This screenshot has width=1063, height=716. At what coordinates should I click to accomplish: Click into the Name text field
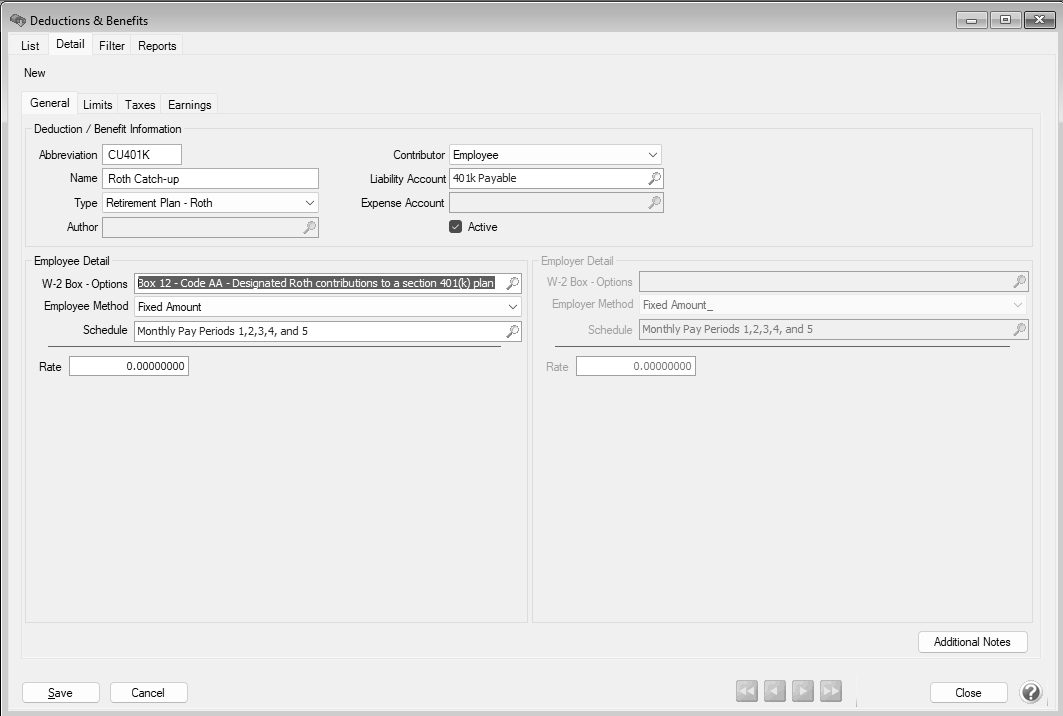(x=210, y=179)
